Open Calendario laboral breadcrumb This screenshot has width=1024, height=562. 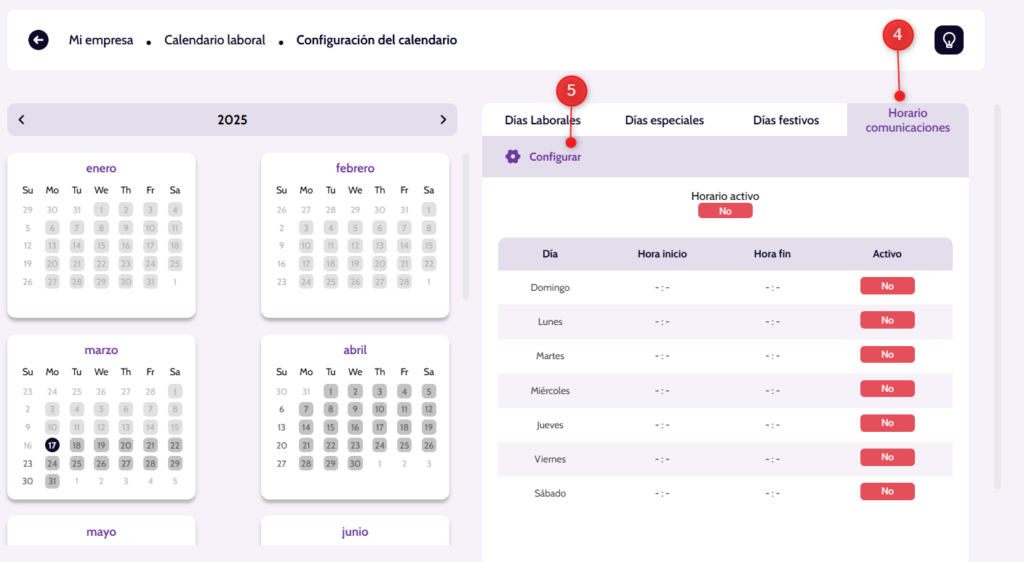pos(215,40)
